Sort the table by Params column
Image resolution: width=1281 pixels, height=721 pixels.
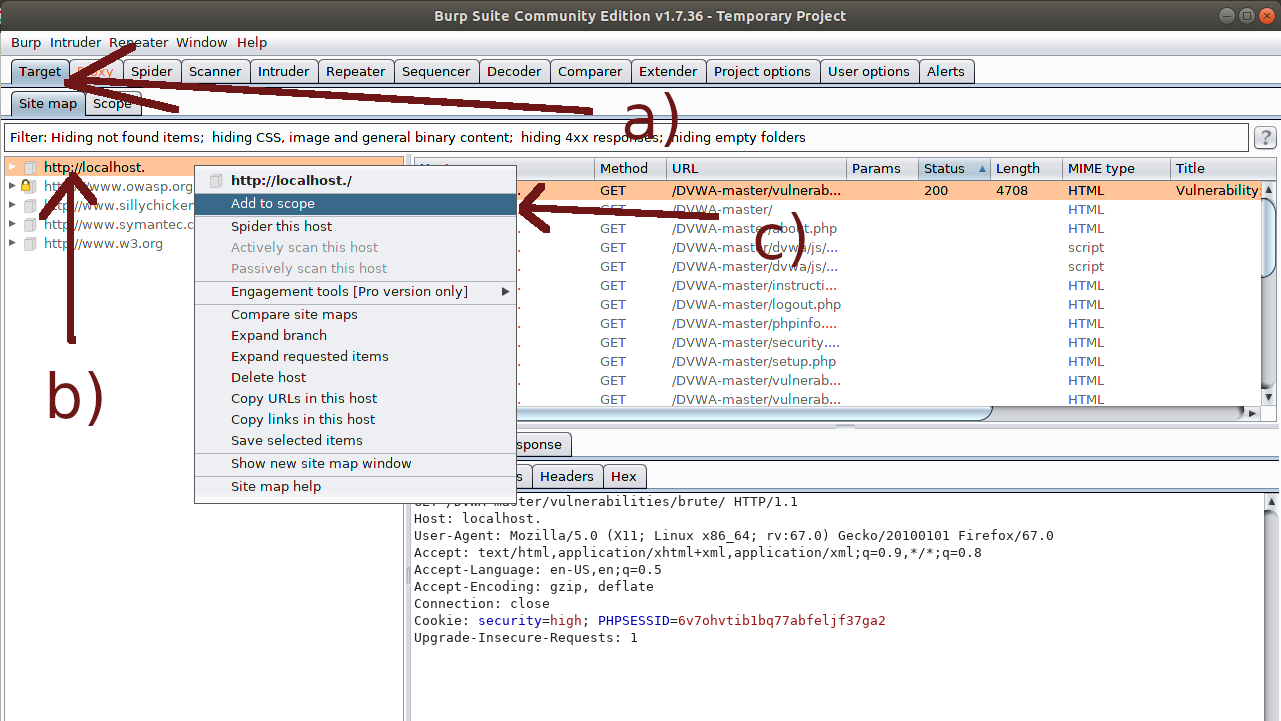pos(883,169)
